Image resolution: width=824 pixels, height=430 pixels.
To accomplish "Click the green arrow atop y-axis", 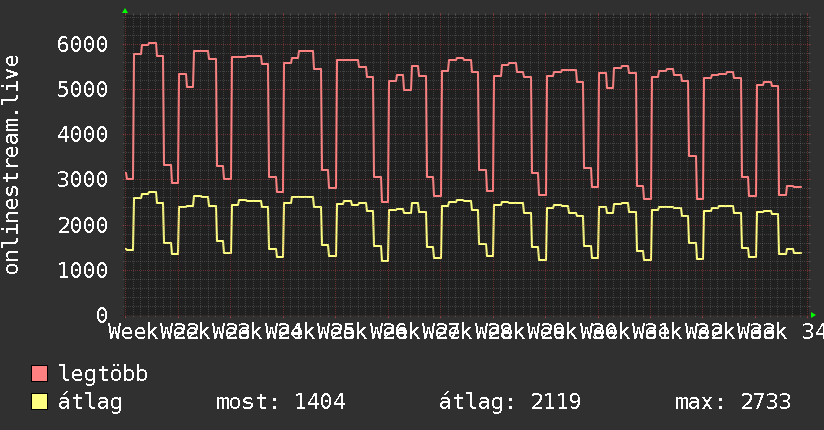I will [x=125, y=11].
